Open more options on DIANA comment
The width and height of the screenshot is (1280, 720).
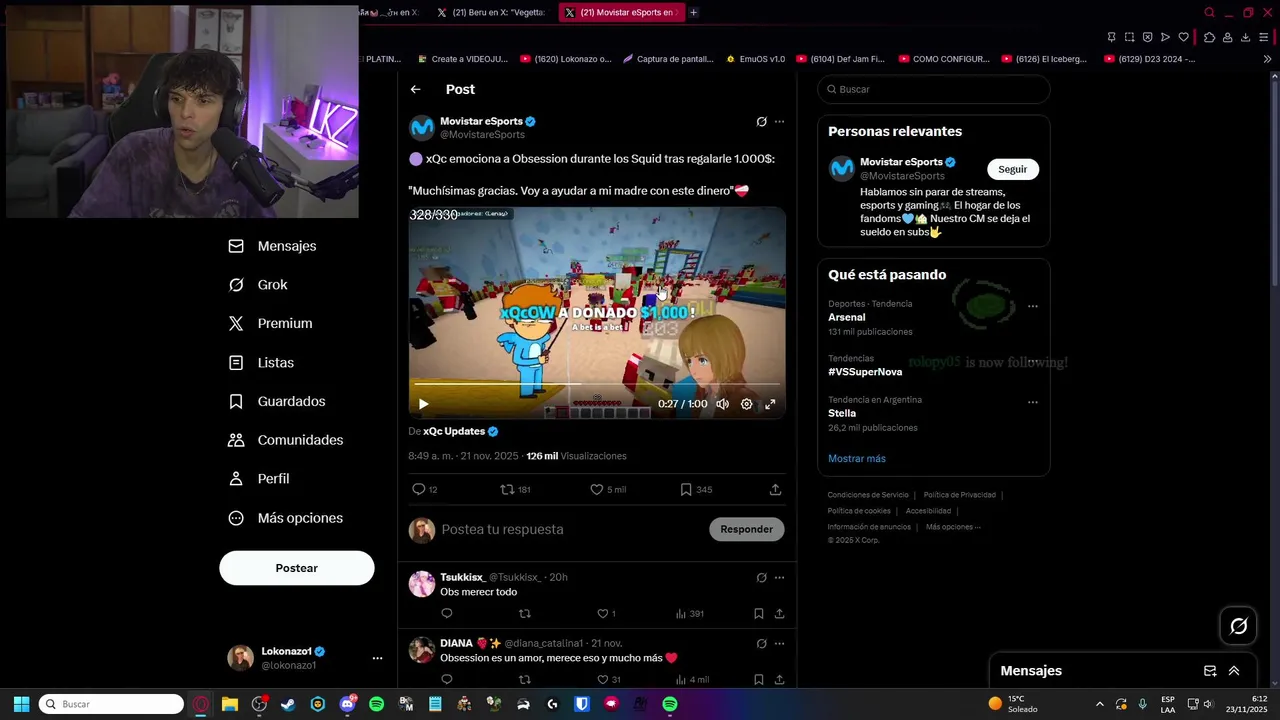coord(779,644)
